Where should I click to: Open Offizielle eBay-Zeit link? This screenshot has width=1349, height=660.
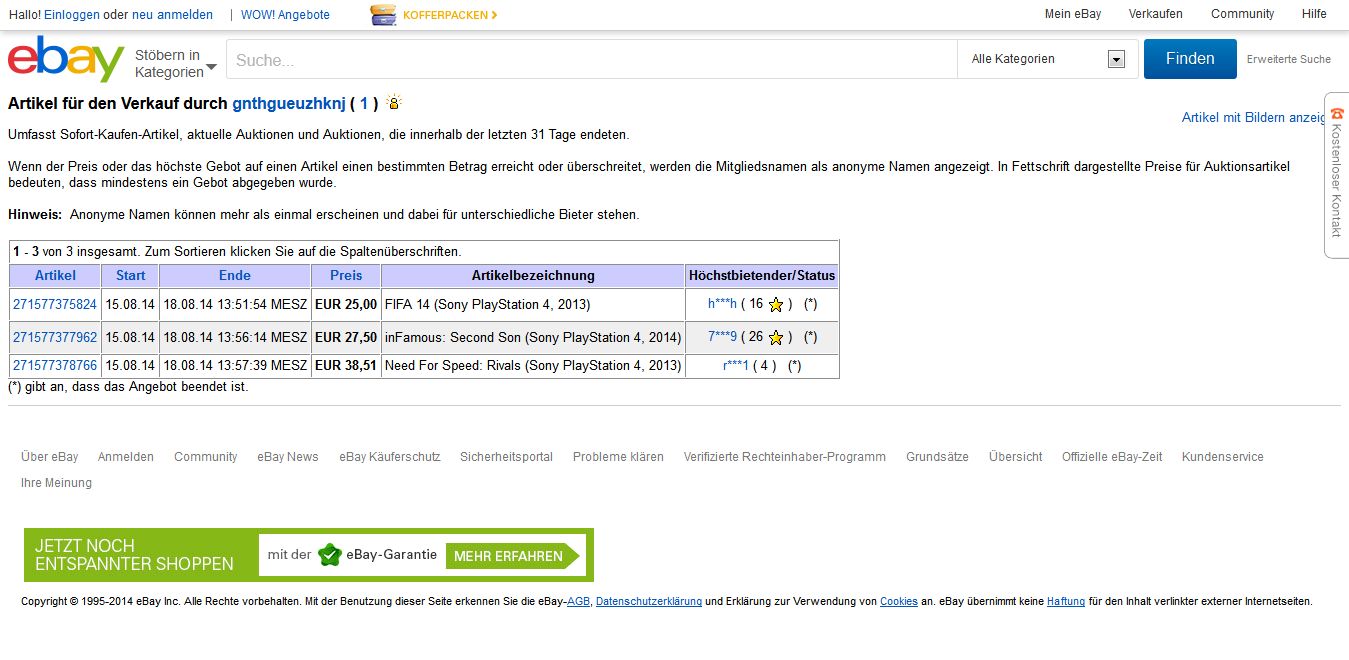point(1112,457)
